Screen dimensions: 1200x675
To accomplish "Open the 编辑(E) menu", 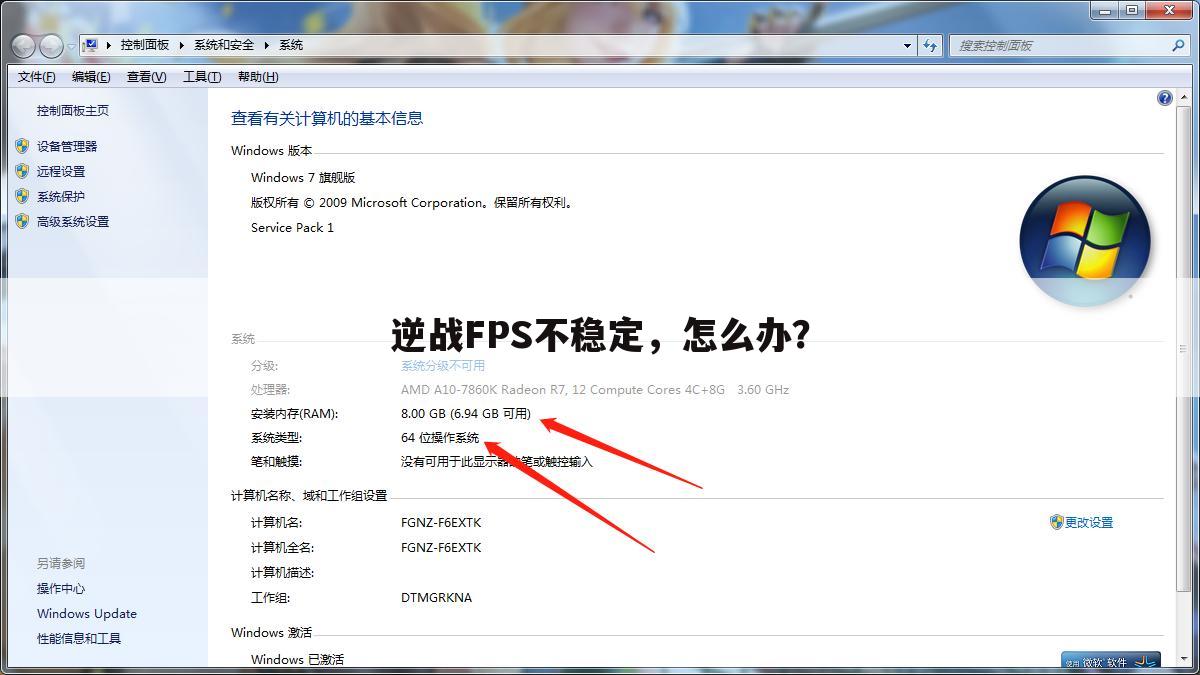I will coord(91,77).
